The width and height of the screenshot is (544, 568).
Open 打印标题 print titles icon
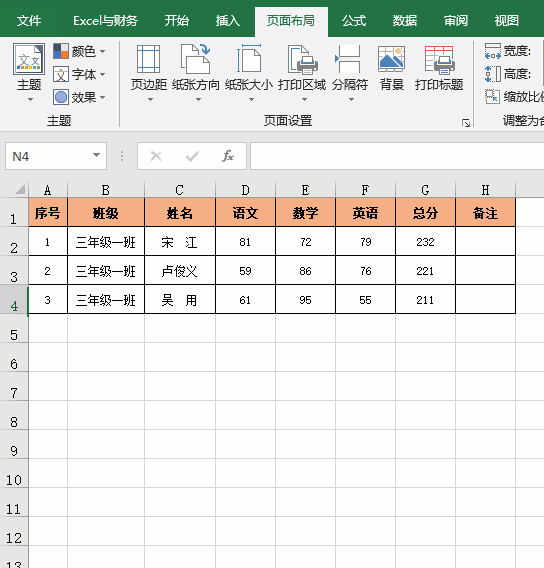[x=439, y=59]
